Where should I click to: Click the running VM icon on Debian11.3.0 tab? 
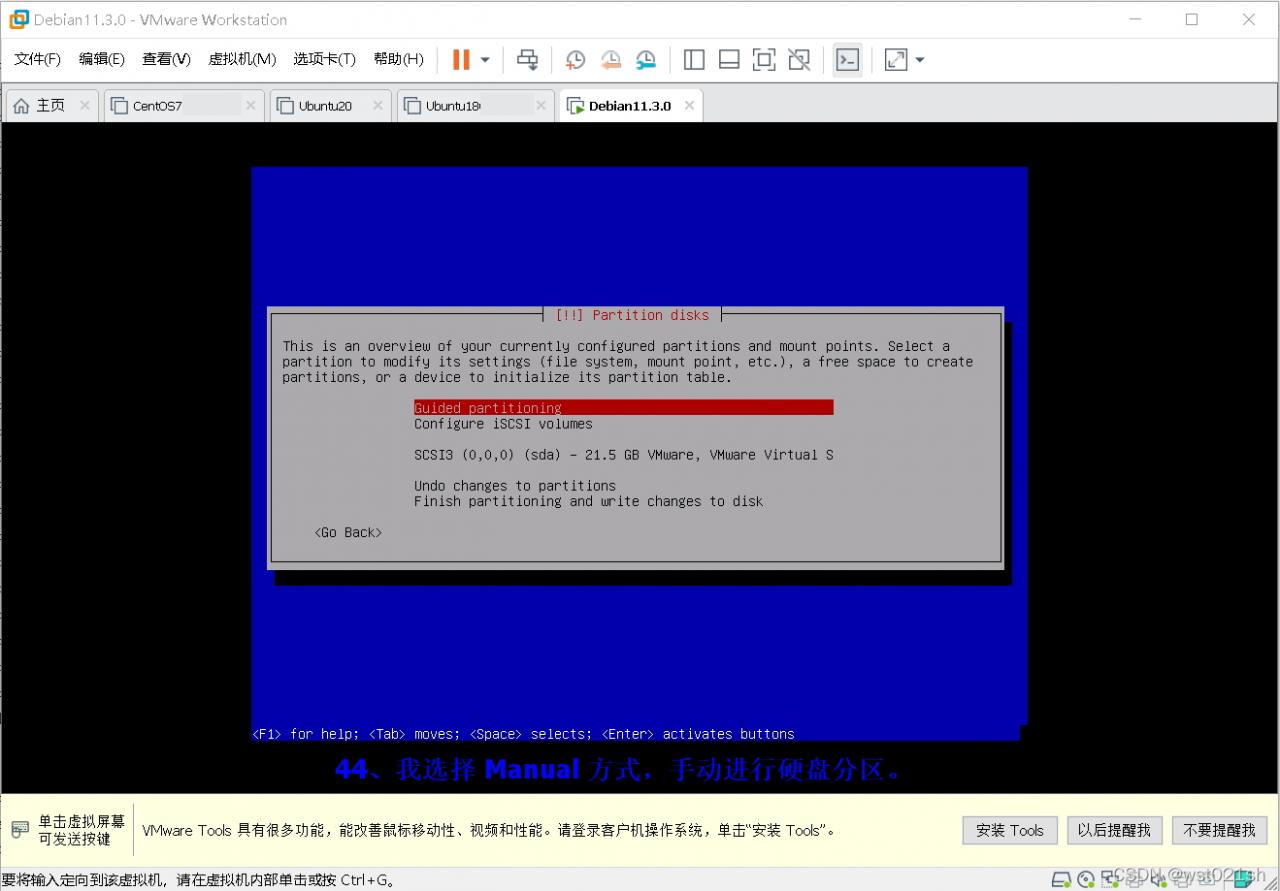pos(575,106)
